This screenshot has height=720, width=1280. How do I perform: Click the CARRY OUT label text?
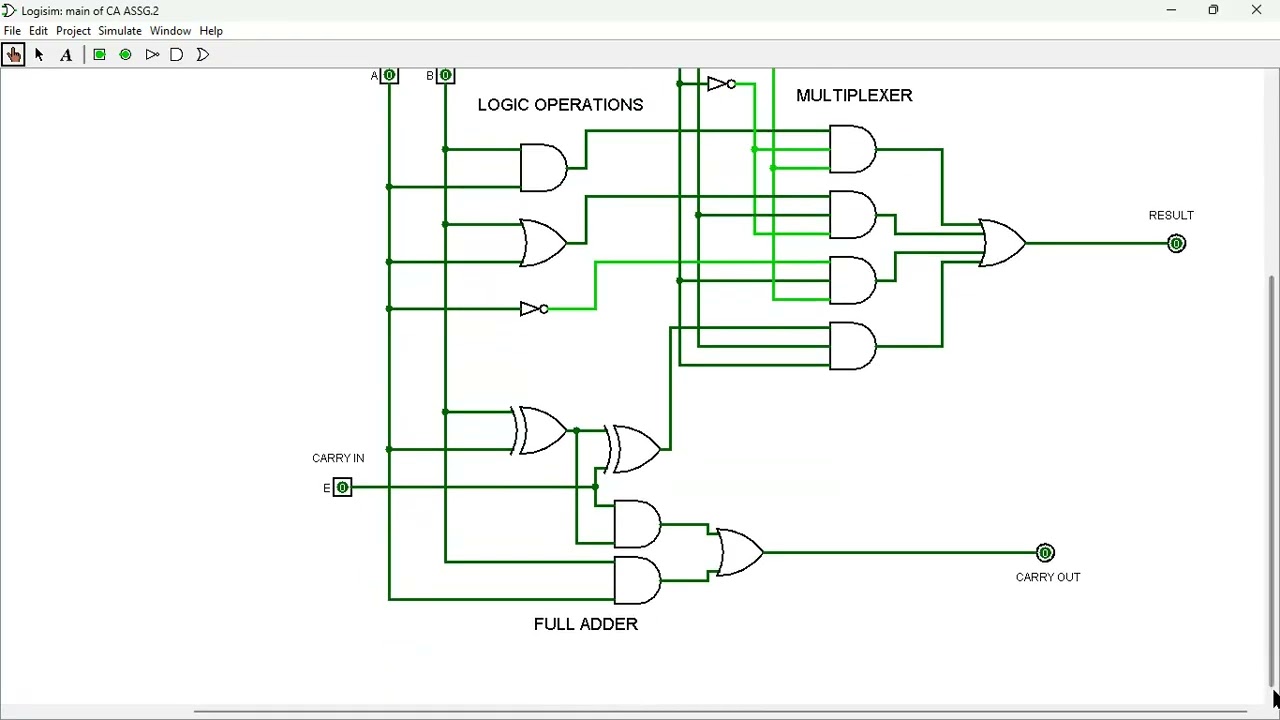coord(1048,577)
